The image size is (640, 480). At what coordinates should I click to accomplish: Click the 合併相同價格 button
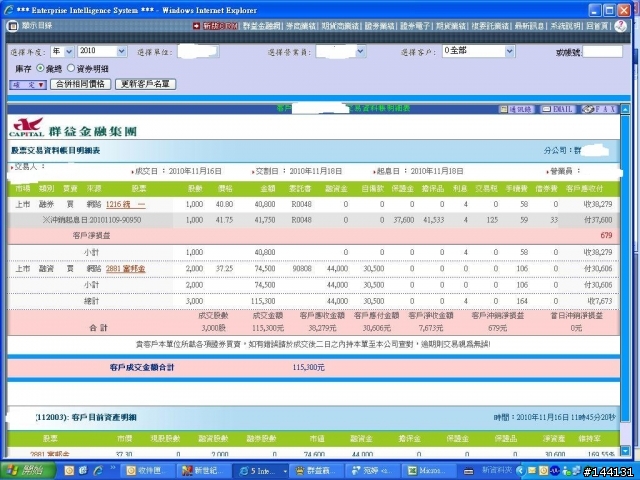(80, 84)
